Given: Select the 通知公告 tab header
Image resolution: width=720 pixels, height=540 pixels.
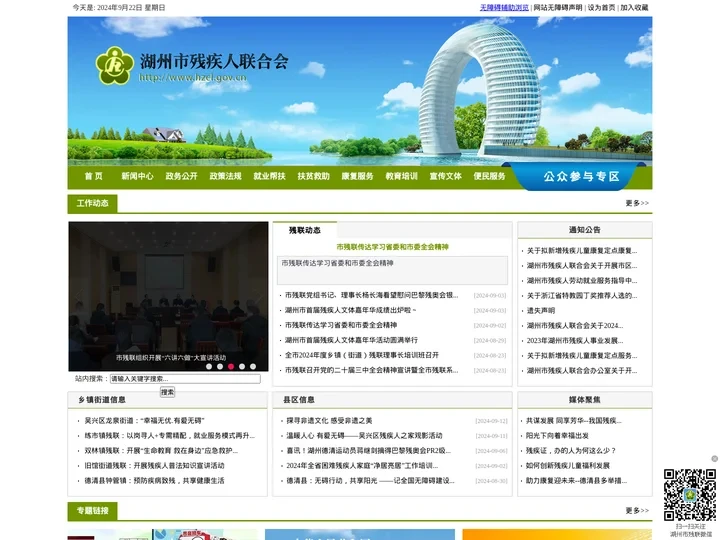Looking at the screenshot, I should 585,230.
